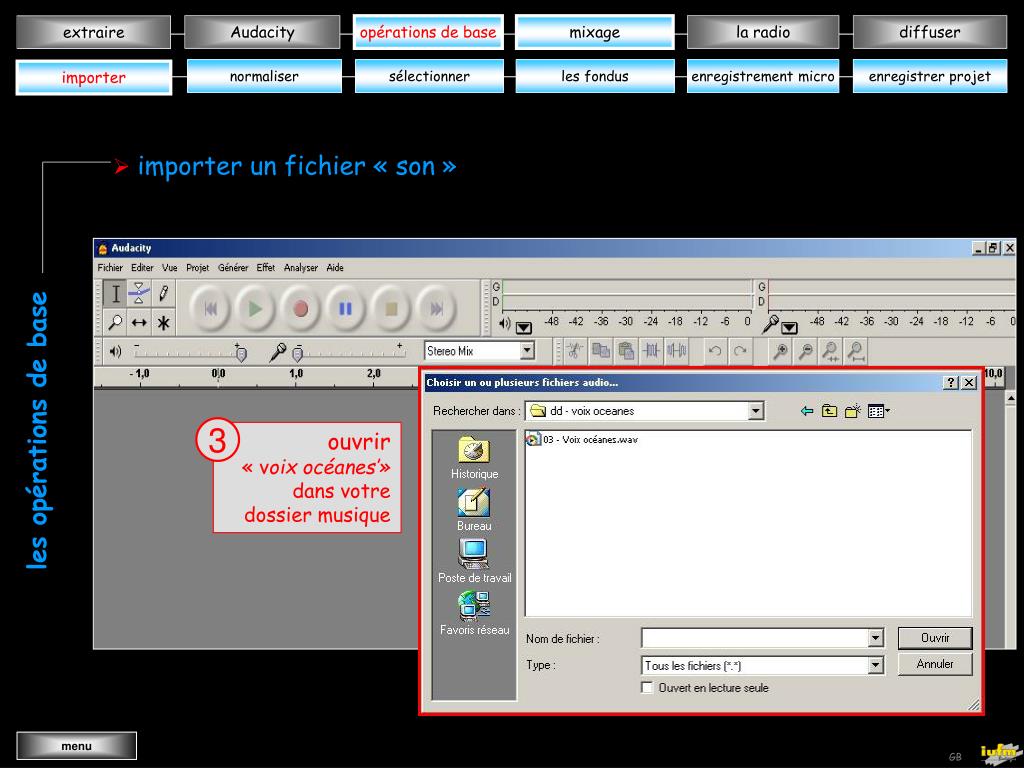Image resolution: width=1024 pixels, height=768 pixels.
Task: Click the Copy icon in edit toolbar
Action: click(x=601, y=351)
